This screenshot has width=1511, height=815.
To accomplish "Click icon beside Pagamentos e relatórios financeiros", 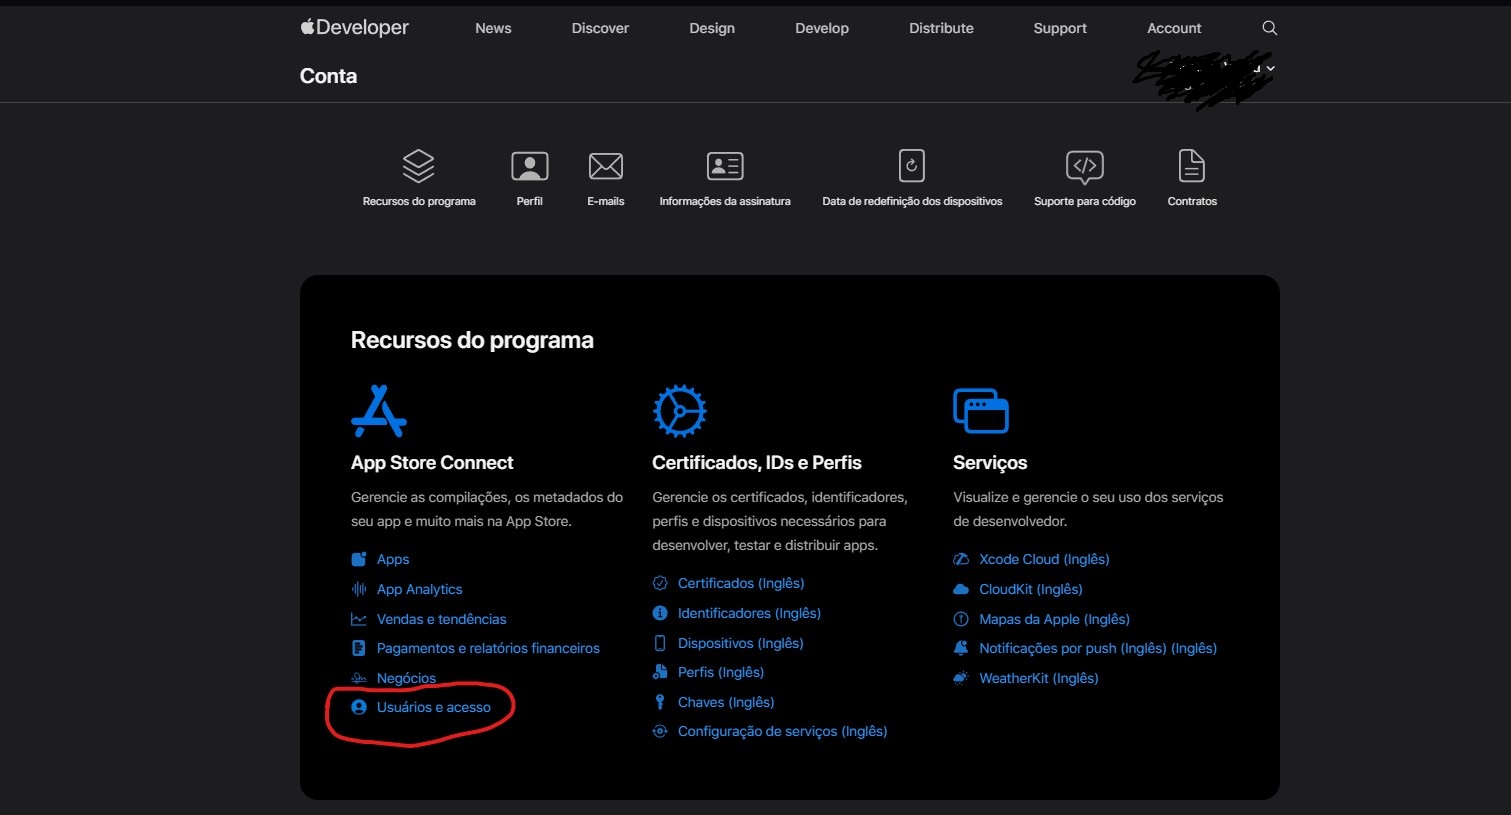I will click(x=359, y=648).
